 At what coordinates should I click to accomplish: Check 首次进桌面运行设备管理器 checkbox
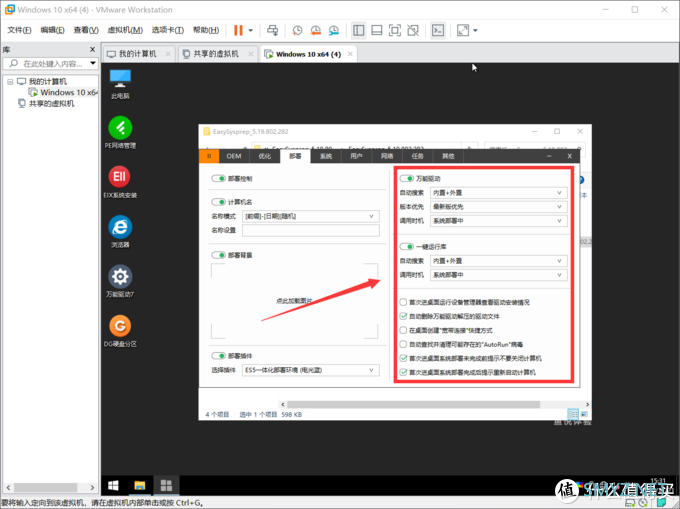tap(403, 302)
